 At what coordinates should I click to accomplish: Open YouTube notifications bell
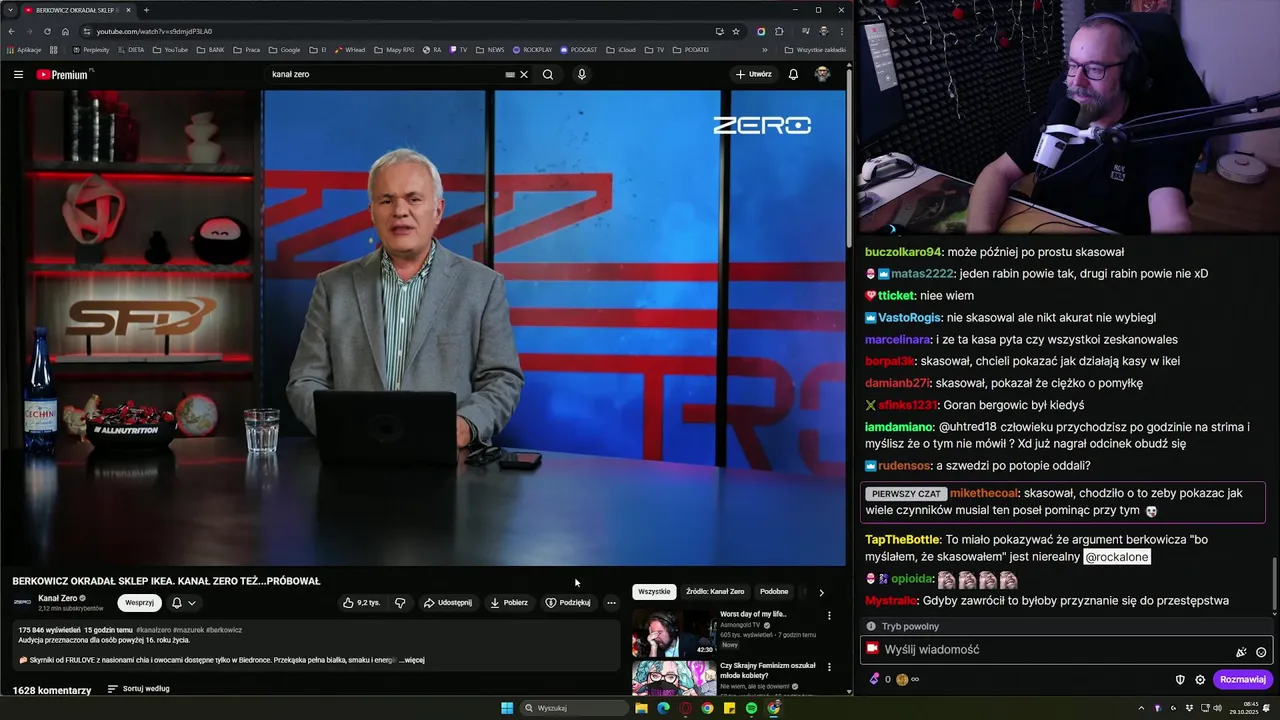tap(793, 74)
